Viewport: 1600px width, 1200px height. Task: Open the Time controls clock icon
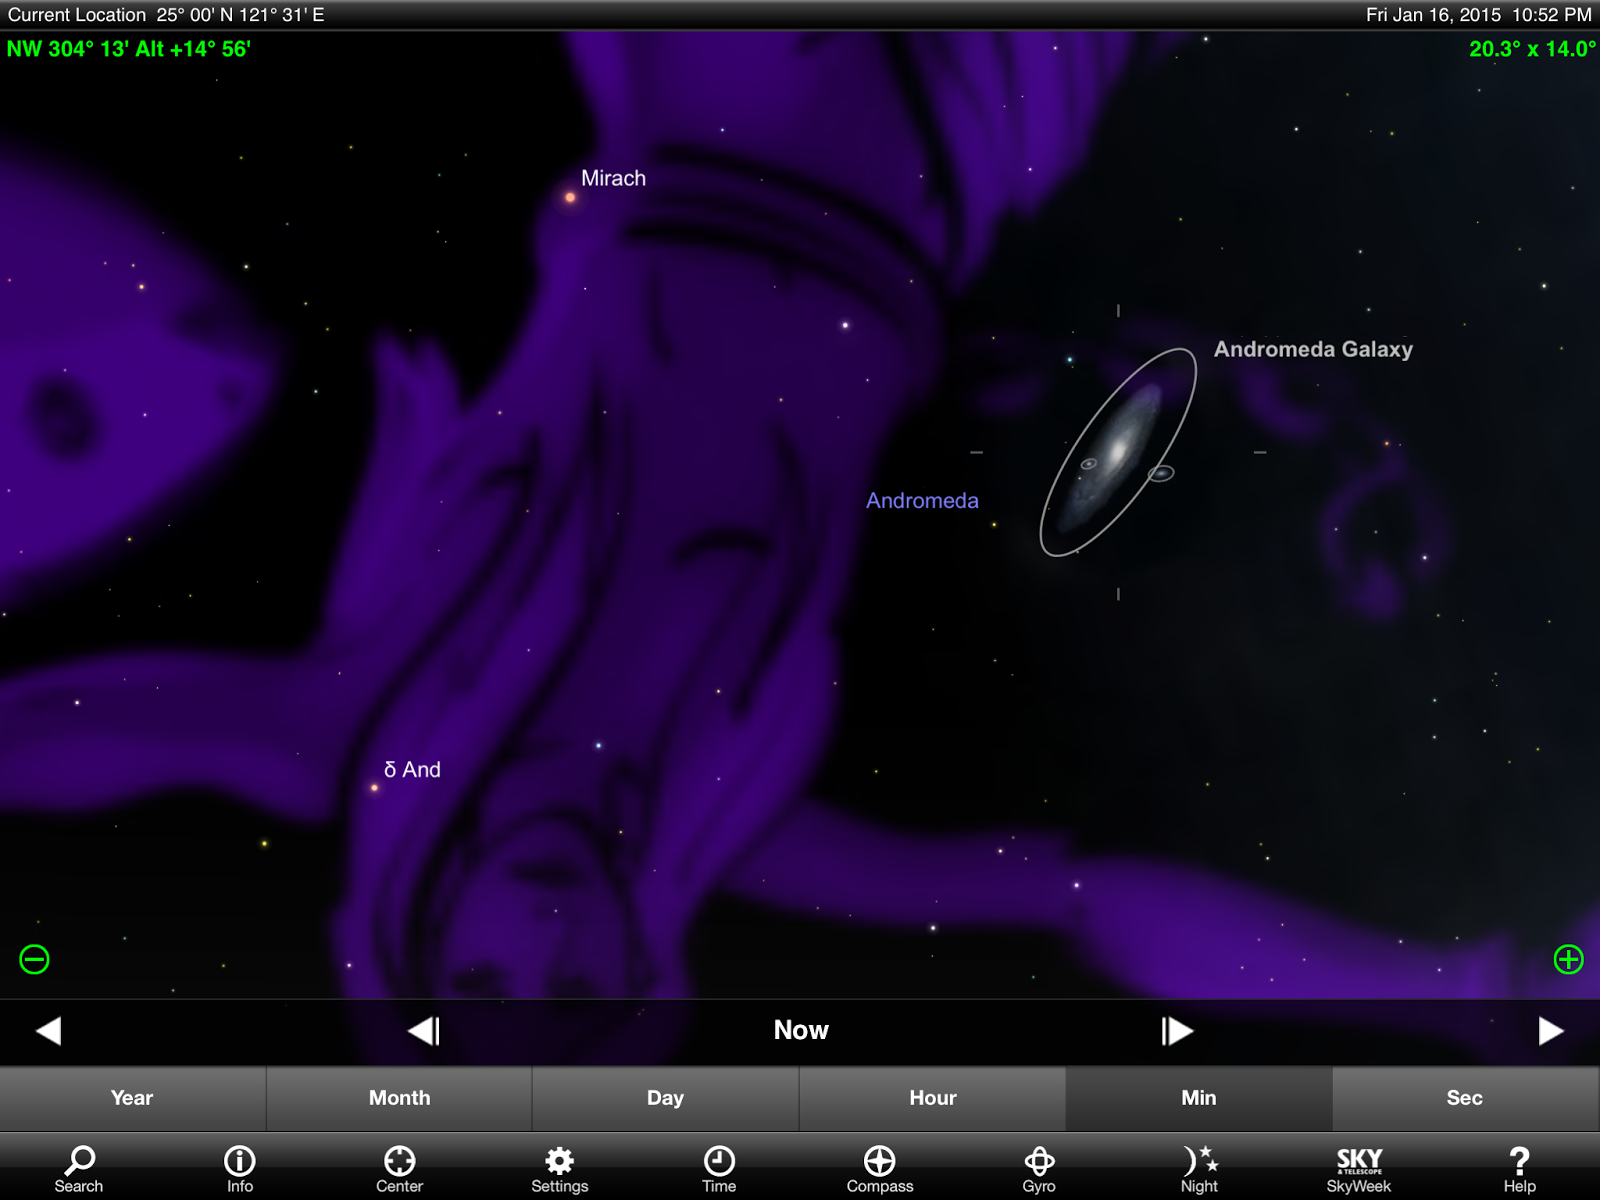click(719, 1169)
